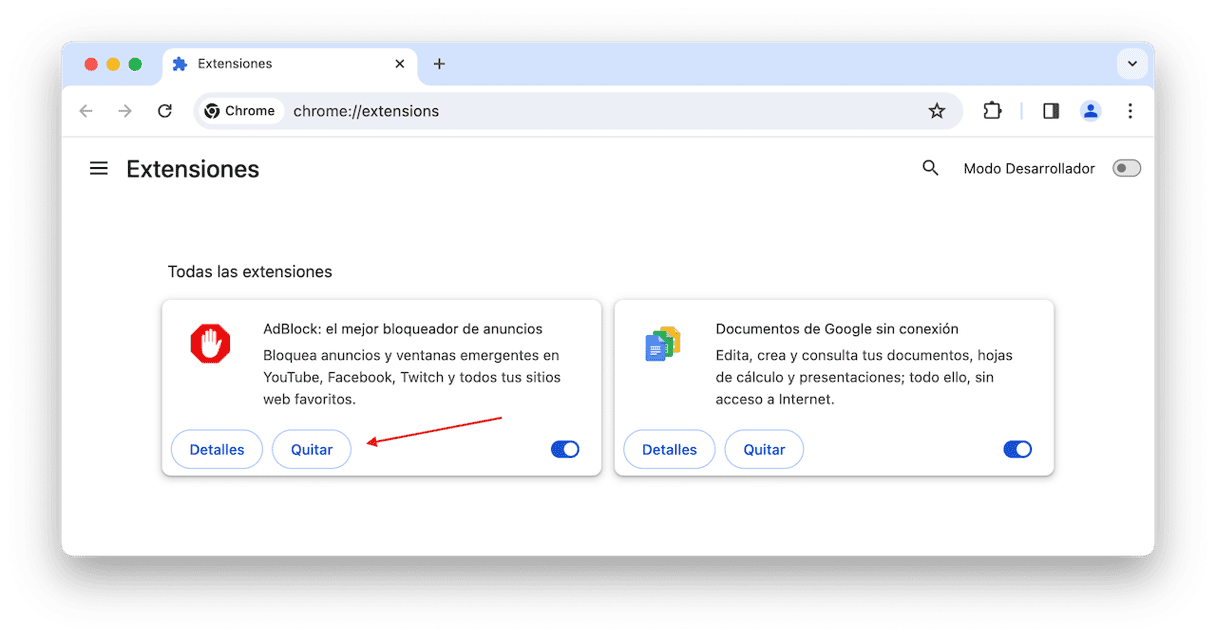Open the Extensions puzzle toolbar icon

point(992,111)
